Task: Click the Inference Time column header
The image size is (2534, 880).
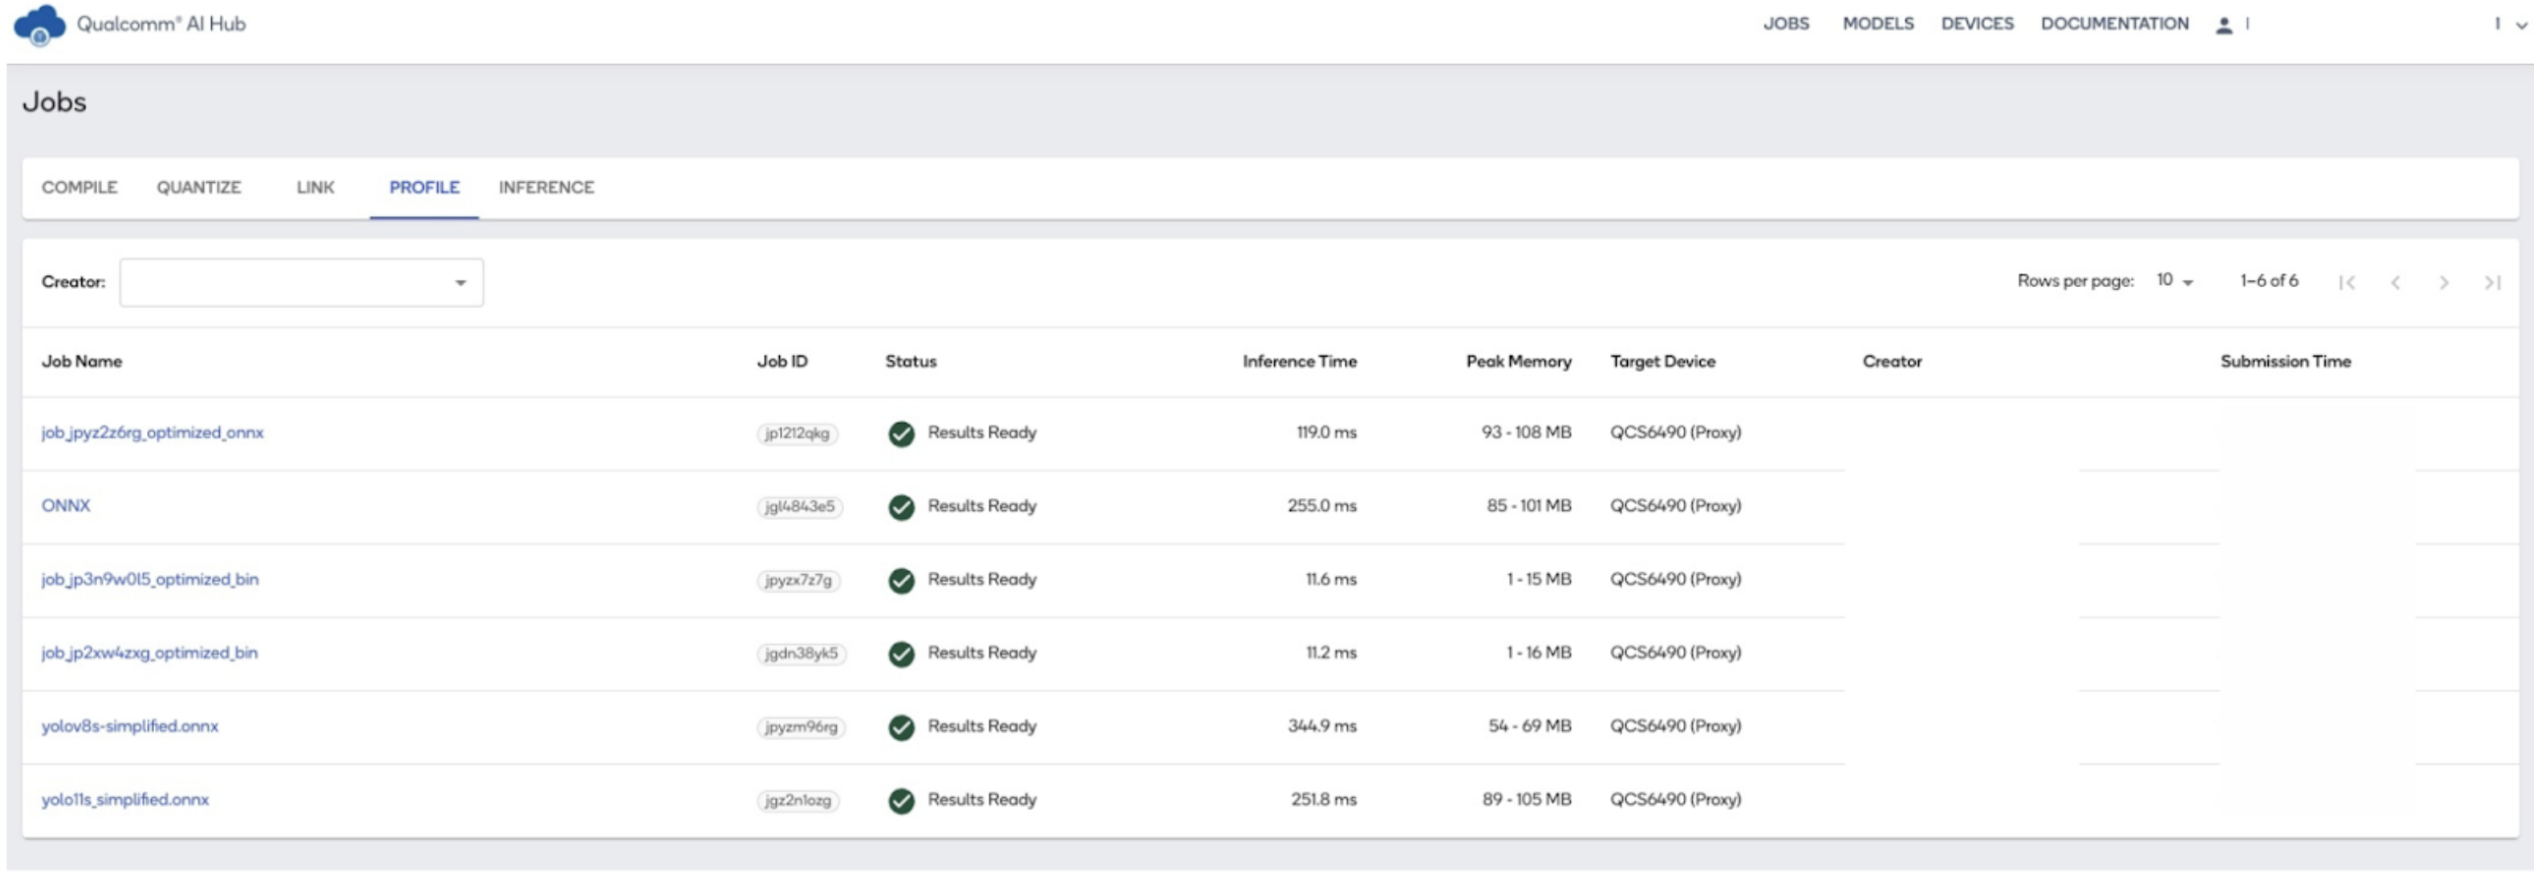Action: coord(1299,361)
